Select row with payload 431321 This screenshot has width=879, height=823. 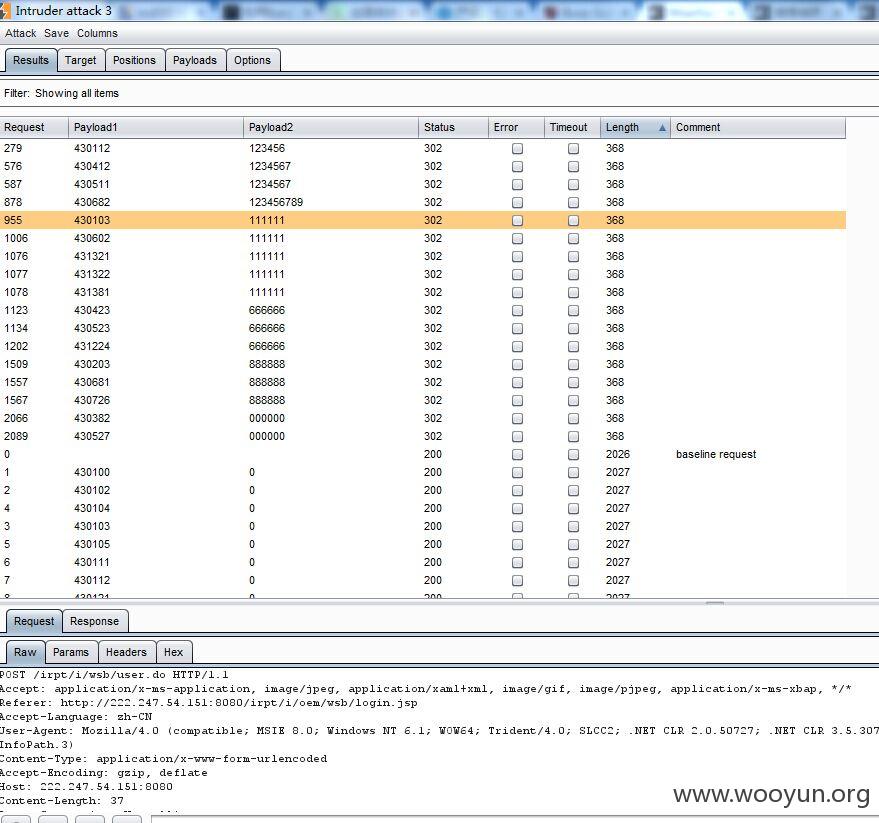point(423,256)
